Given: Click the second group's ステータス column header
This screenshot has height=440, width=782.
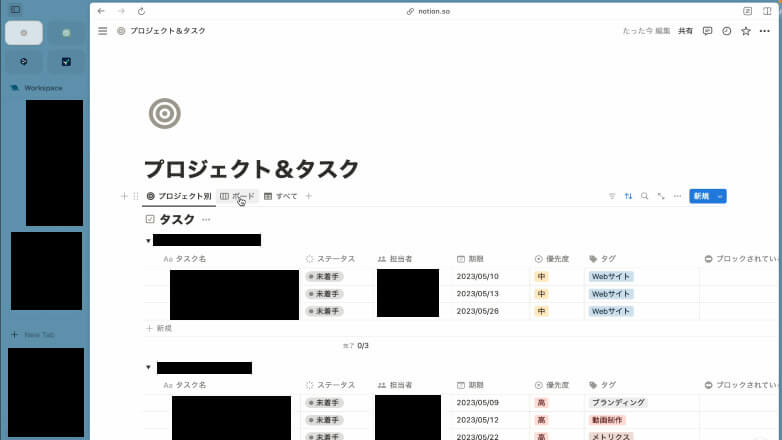Looking at the screenshot, I should (x=331, y=385).
